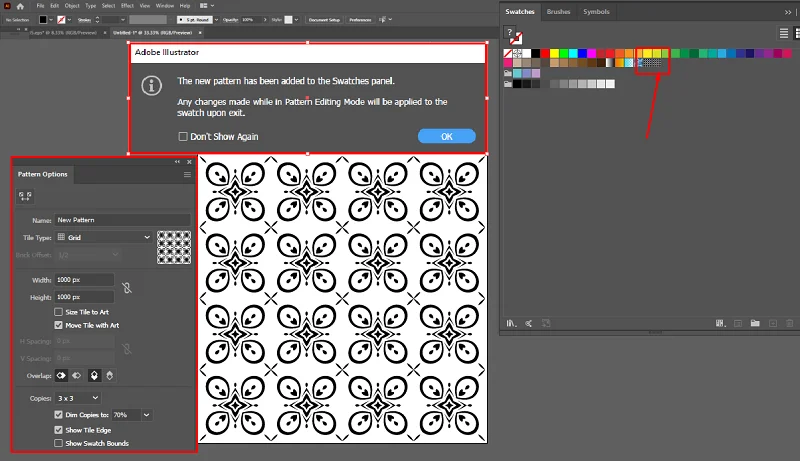Image resolution: width=800 pixels, height=461 pixels.
Task: Expand Opacity options arrow
Action: tap(265, 19)
